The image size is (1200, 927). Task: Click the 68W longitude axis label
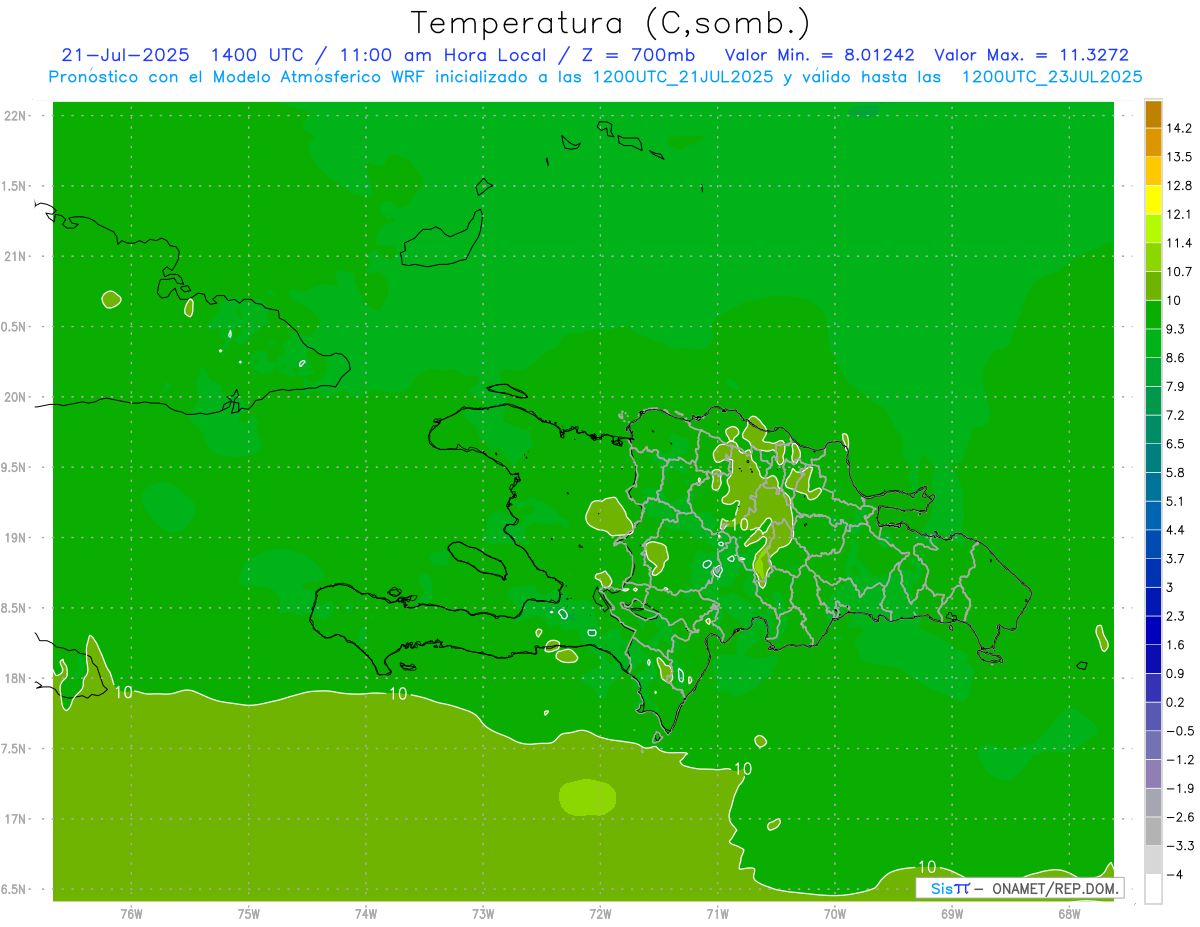1069,912
